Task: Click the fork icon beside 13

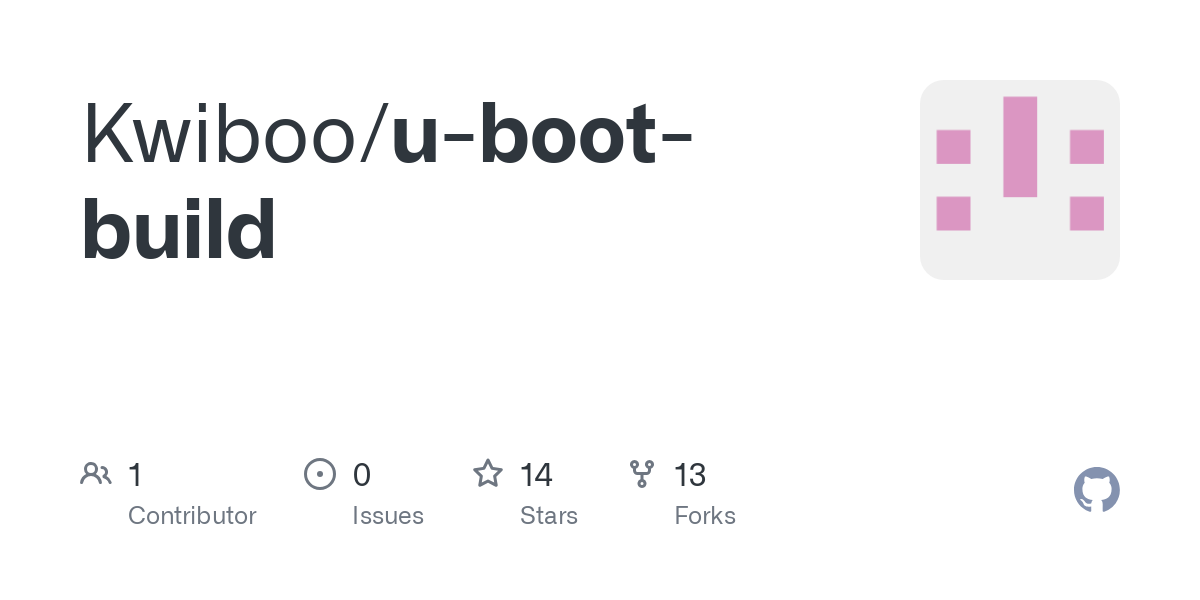Action: [642, 474]
